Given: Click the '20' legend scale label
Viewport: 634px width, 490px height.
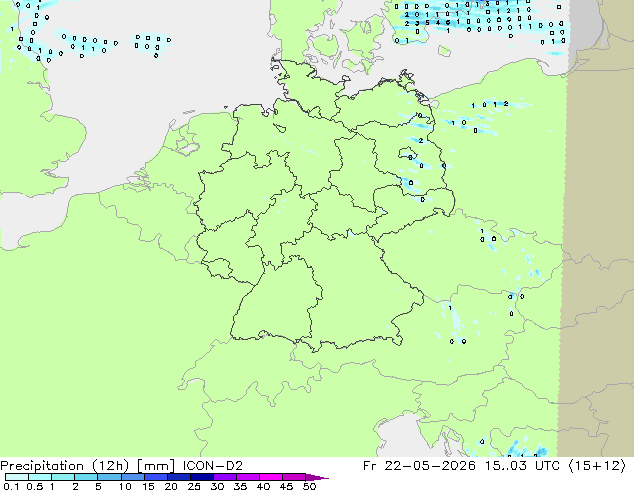Looking at the screenshot, I should click(171, 486).
